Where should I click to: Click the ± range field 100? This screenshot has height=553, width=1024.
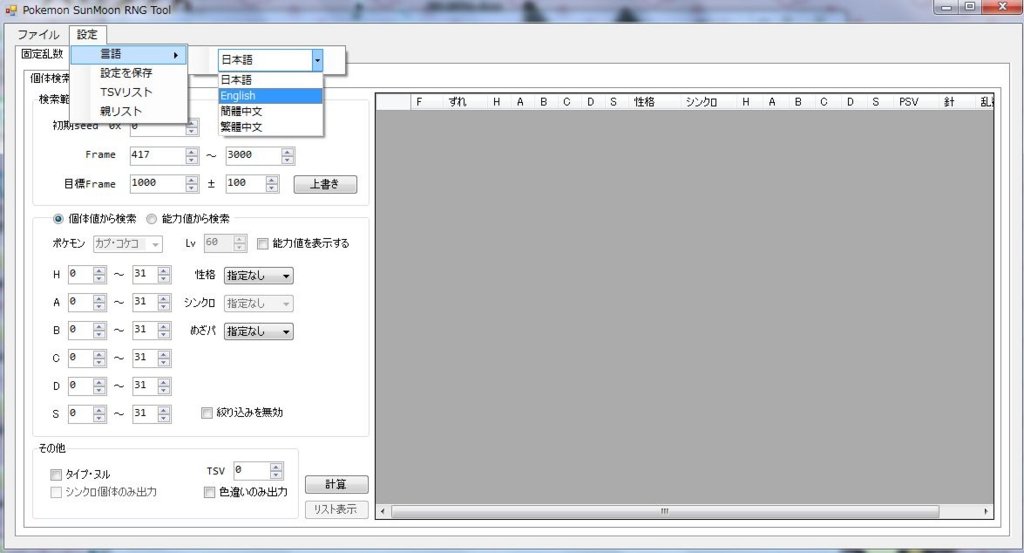click(x=246, y=183)
